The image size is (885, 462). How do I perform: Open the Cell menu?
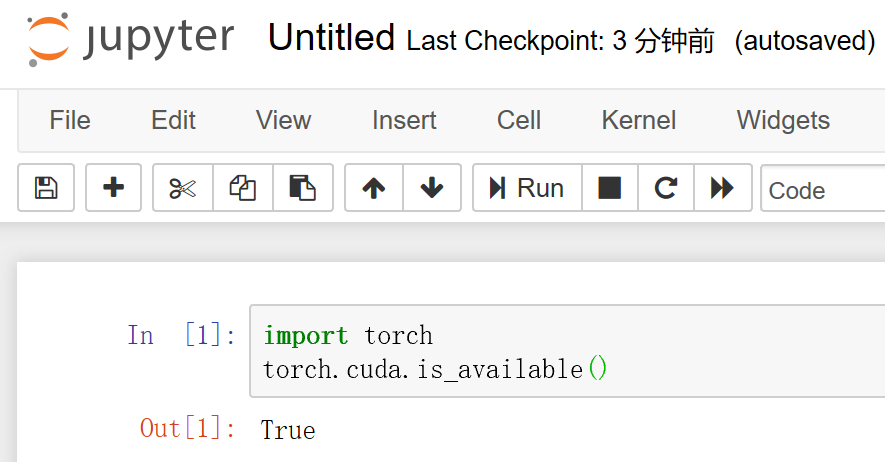(x=519, y=120)
